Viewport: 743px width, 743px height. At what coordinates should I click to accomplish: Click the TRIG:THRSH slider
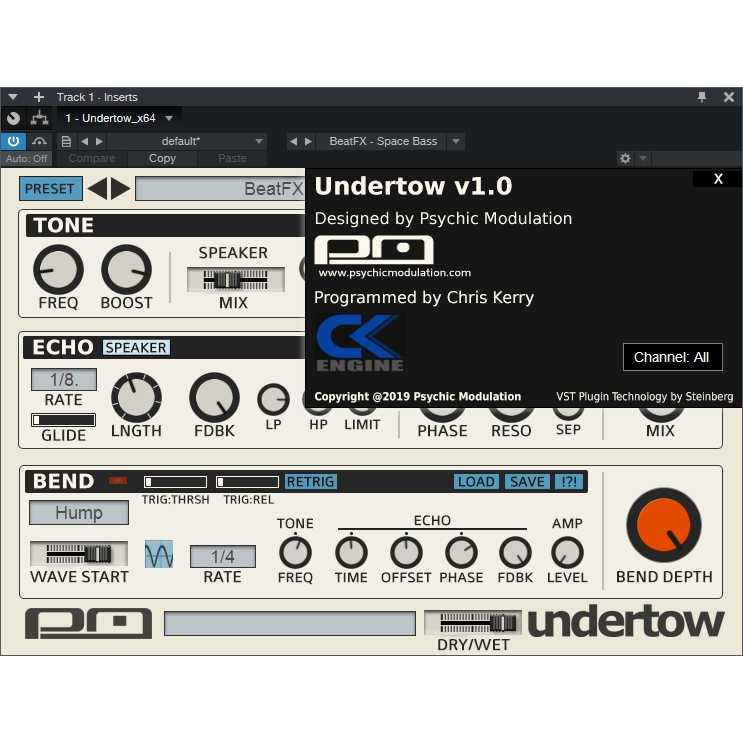click(x=175, y=482)
